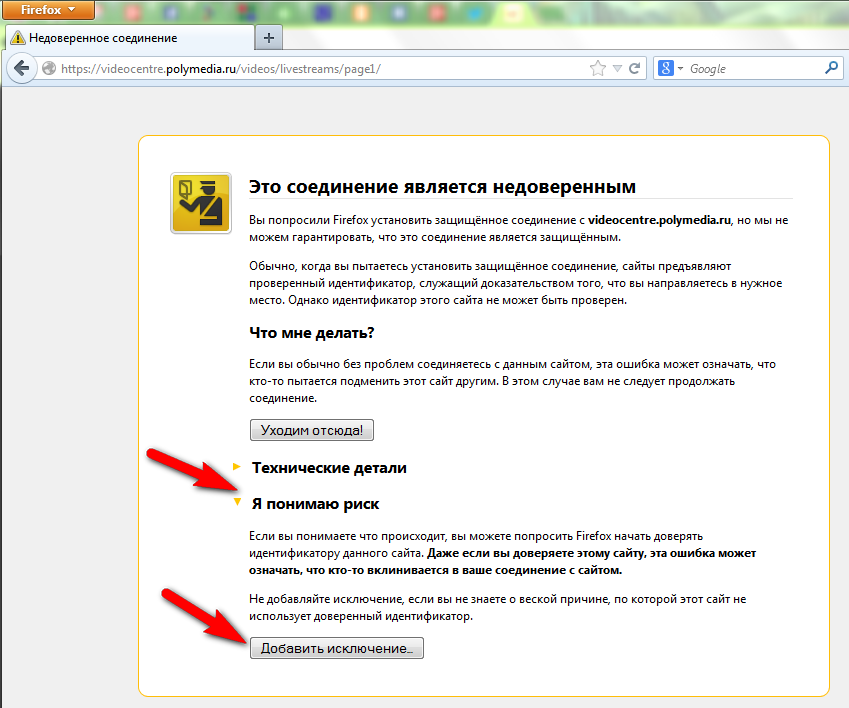This screenshot has height=708, width=849.
Task: Expand the Технические детали section
Action: click(329, 467)
